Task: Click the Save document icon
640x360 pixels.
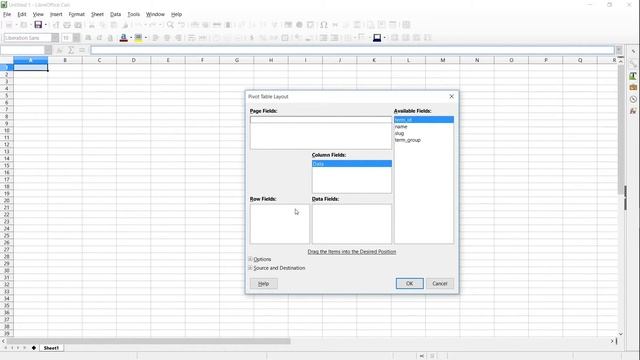Action: tap(38, 25)
